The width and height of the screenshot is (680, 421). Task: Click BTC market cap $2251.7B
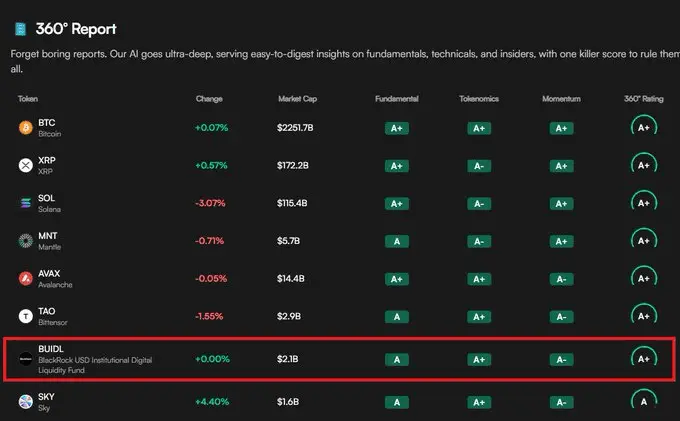(295, 127)
